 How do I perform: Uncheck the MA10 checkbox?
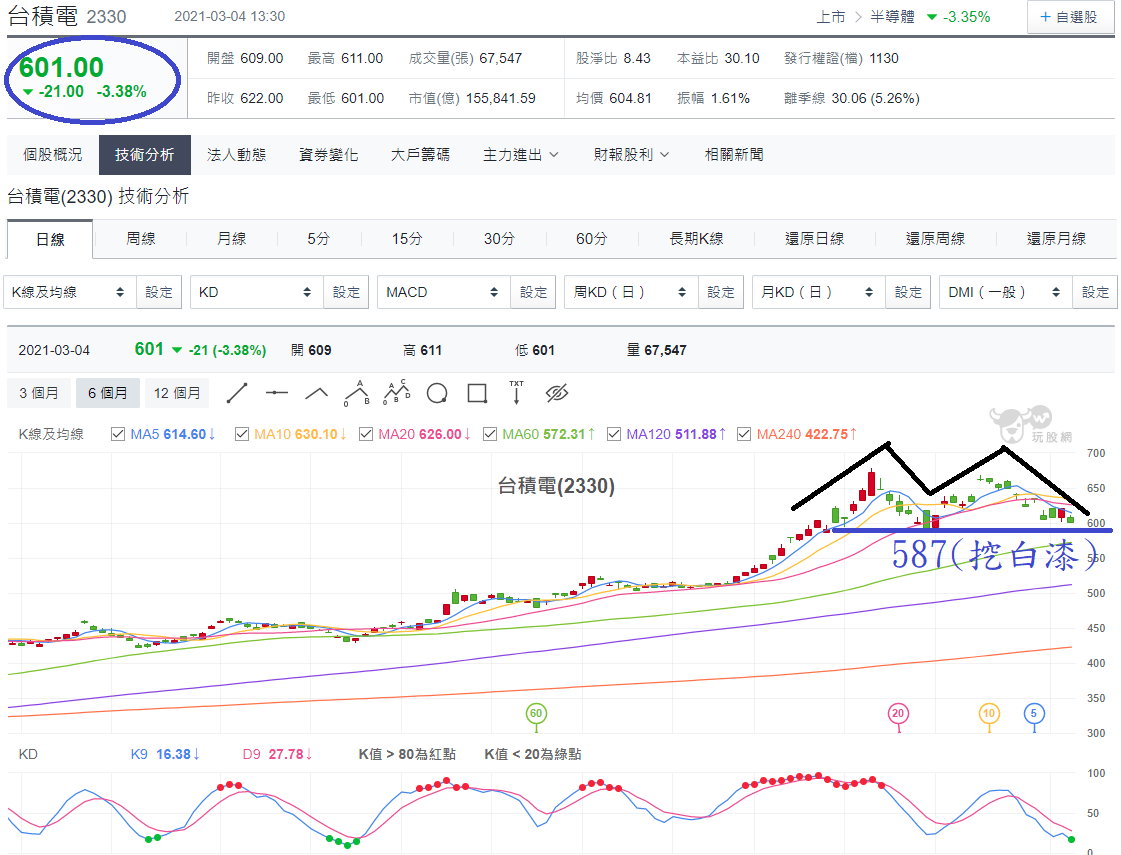tap(242, 434)
